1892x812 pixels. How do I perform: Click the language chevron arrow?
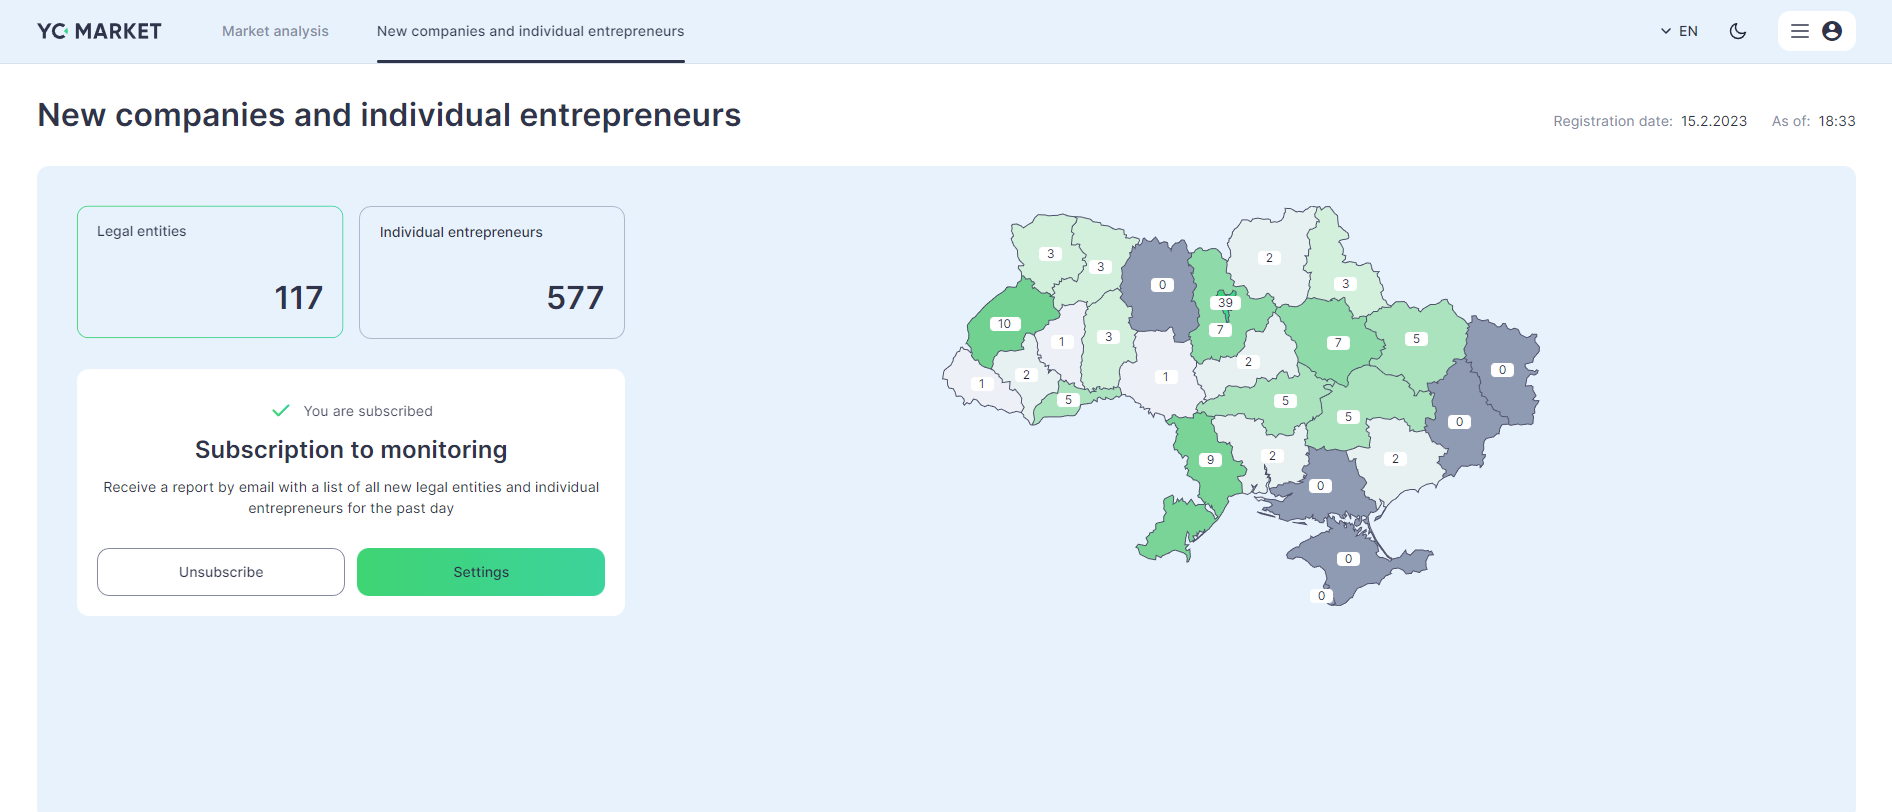pyautogui.click(x=1666, y=31)
